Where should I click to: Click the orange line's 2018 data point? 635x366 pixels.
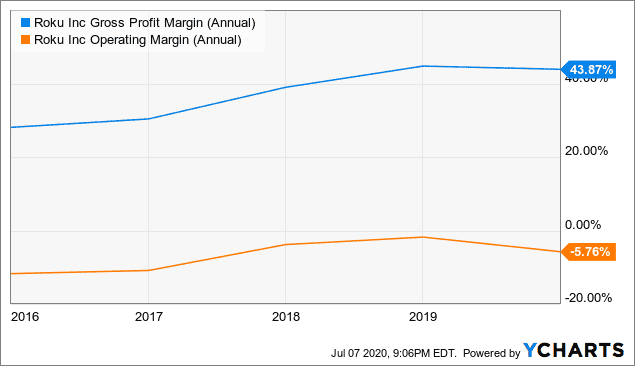click(286, 245)
